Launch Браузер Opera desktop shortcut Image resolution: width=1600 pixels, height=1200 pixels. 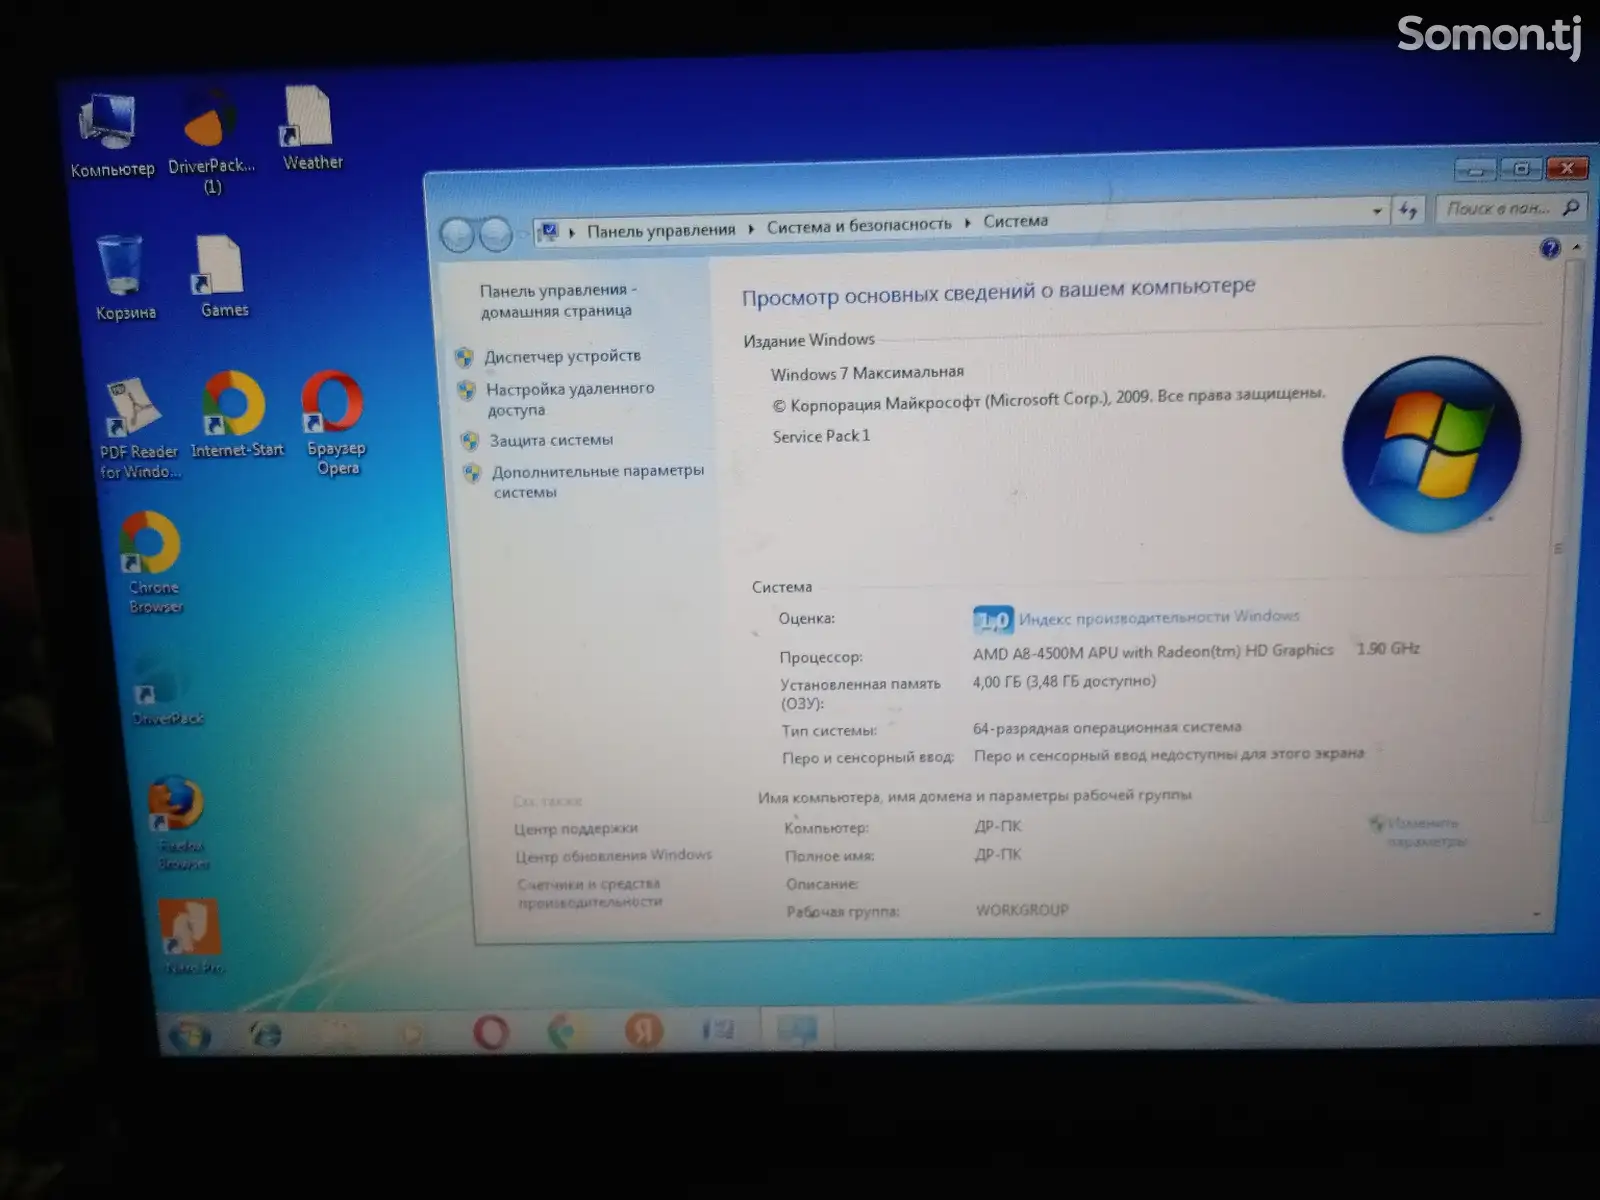(x=334, y=423)
